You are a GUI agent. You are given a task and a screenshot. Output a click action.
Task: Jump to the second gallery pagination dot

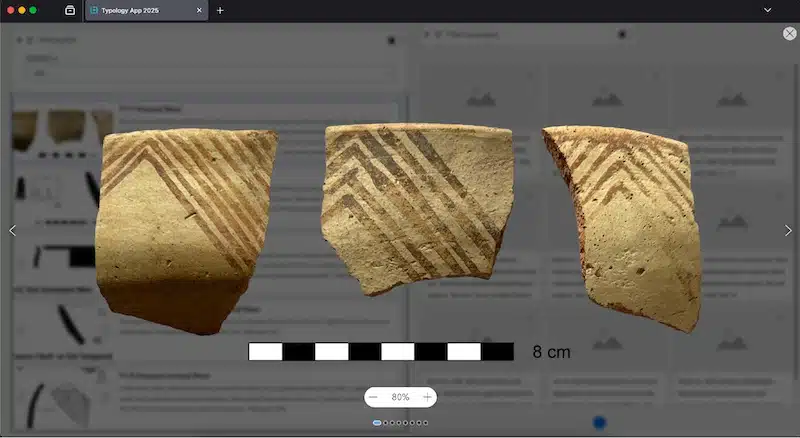pyautogui.click(x=386, y=423)
